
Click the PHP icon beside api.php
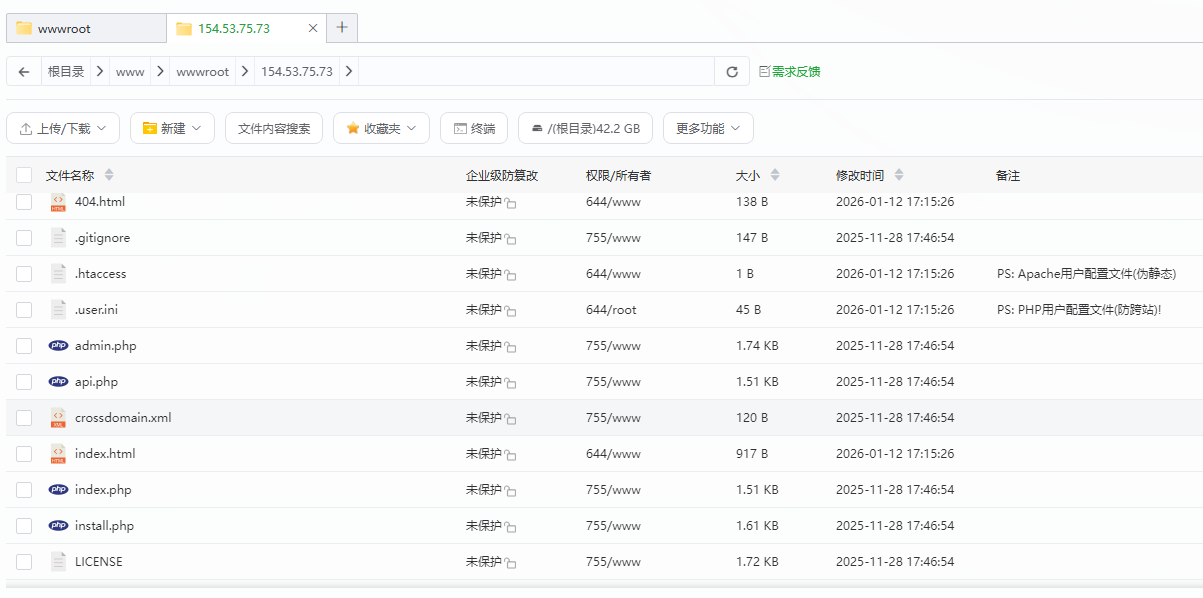click(58, 382)
